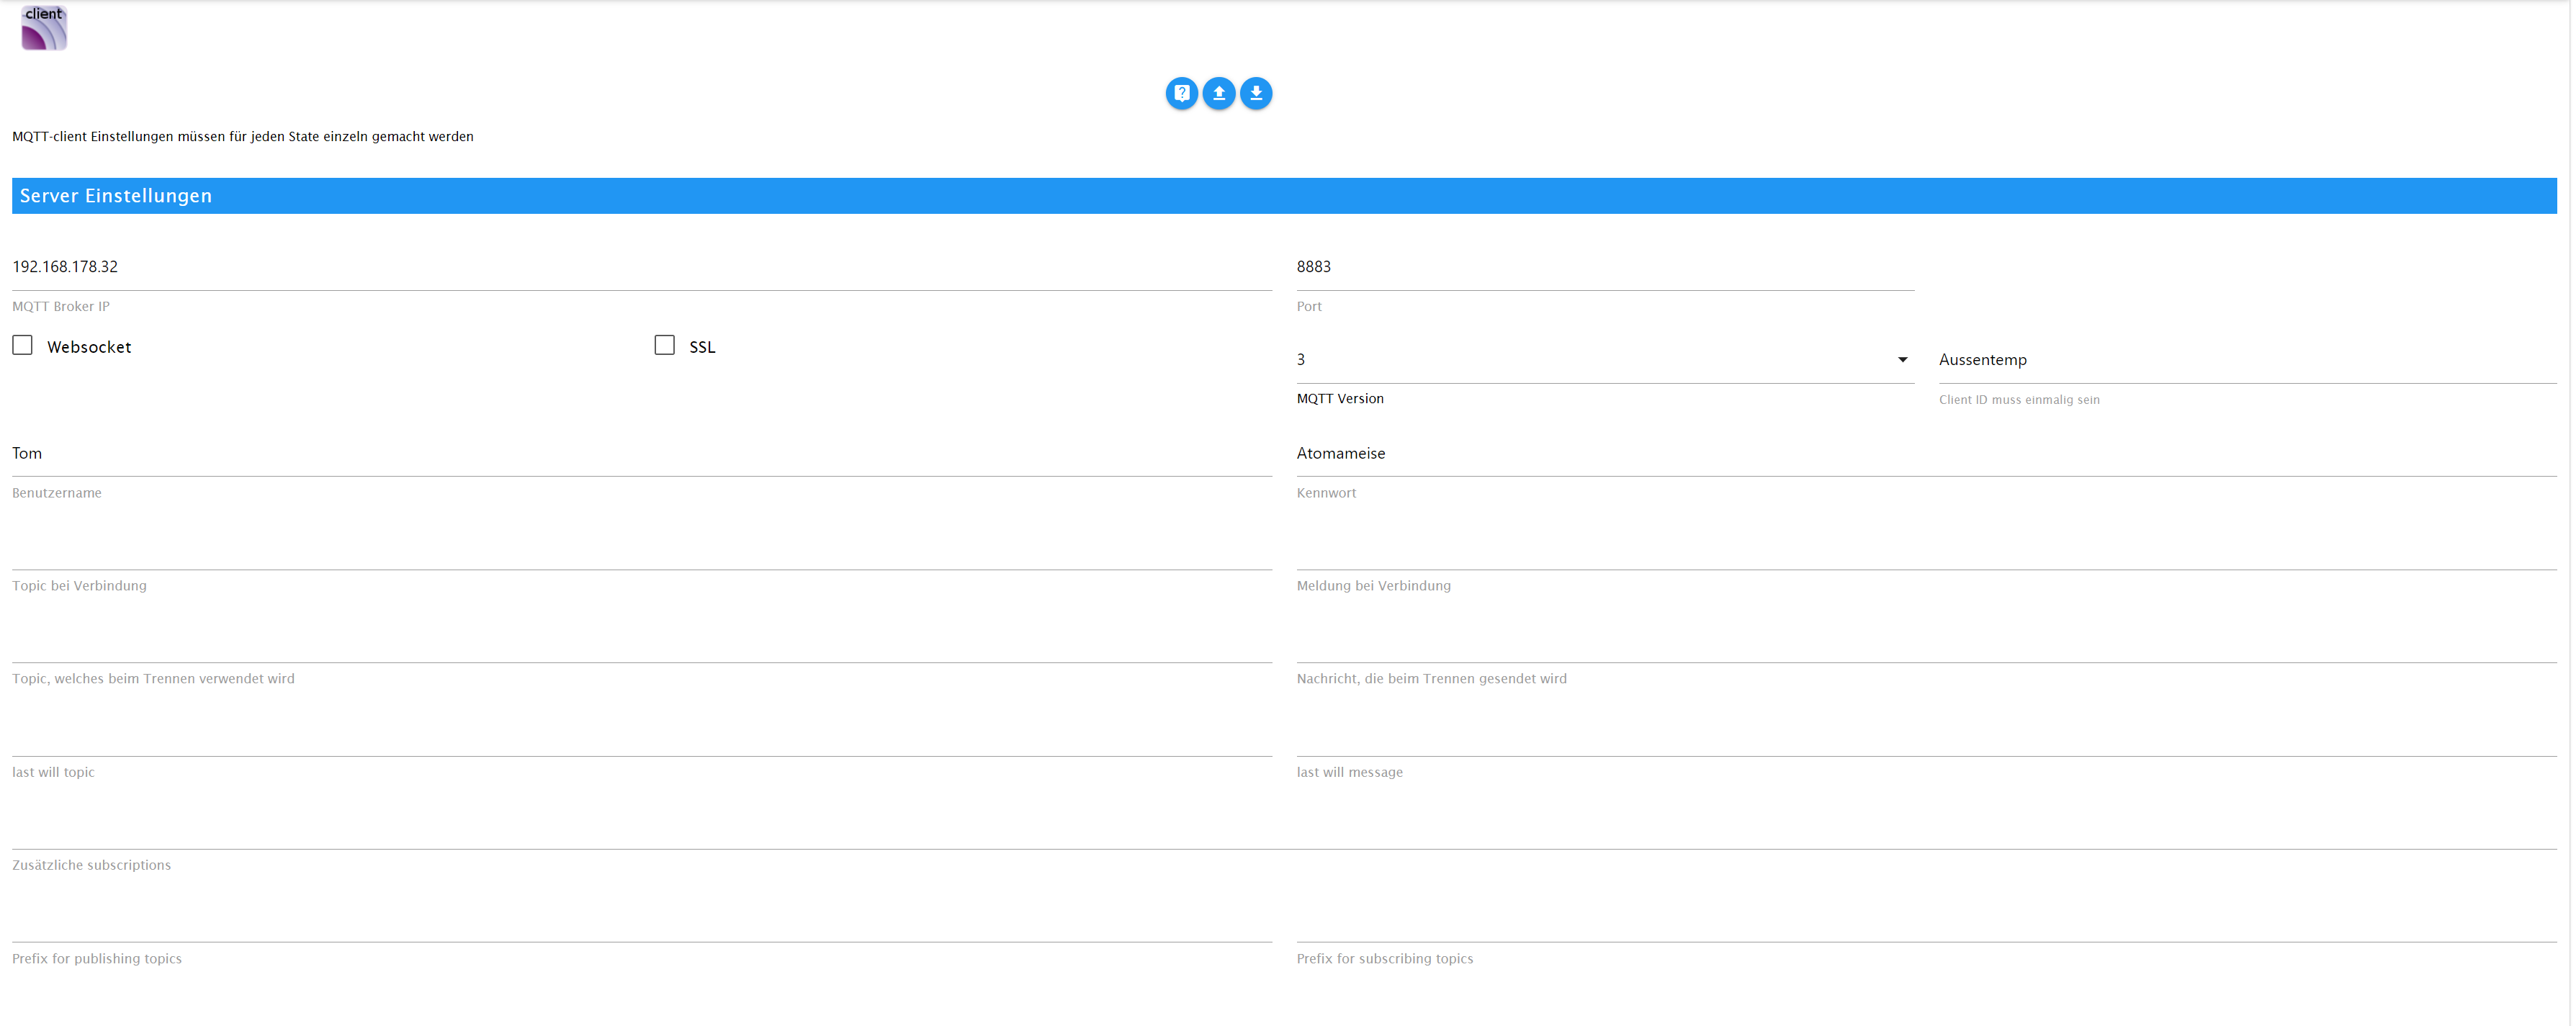Enable the SSL checkbox
Viewport: 2576px width, 1026px height.
click(x=665, y=345)
